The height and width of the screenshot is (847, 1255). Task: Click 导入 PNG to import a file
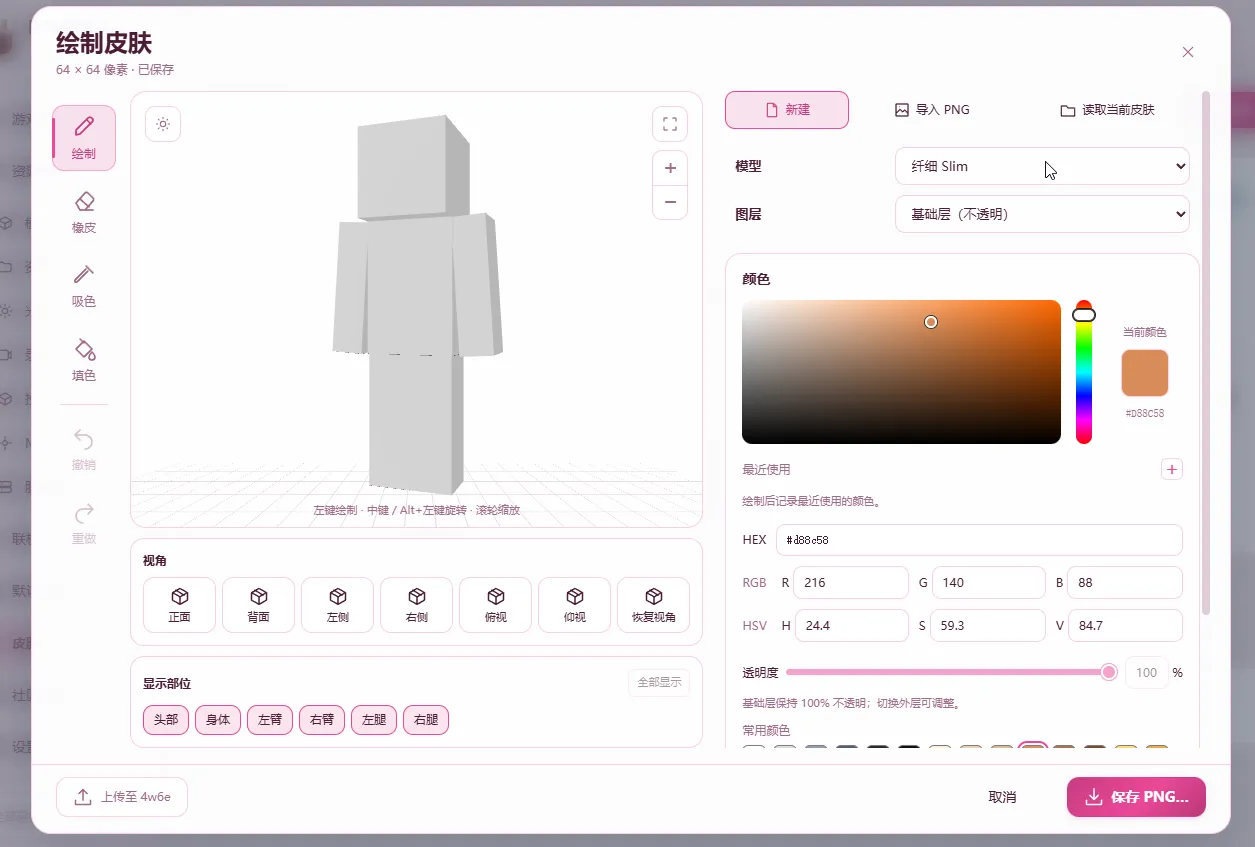(932, 110)
